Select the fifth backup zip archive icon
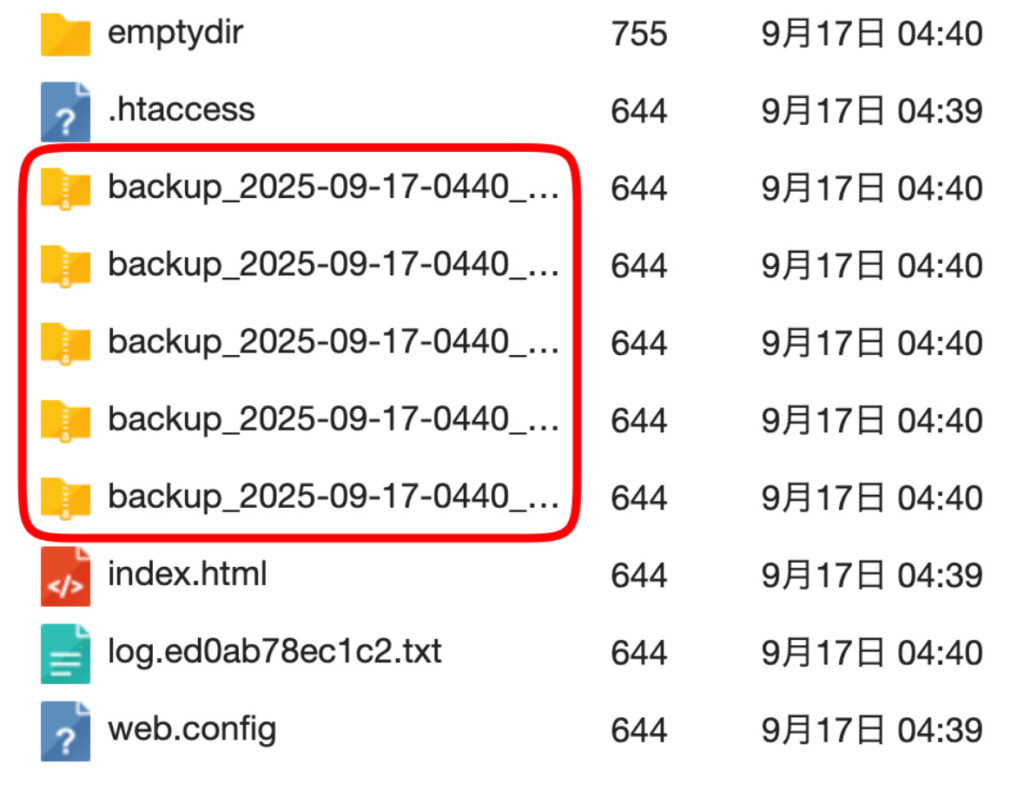The image size is (1024, 797). 65,498
